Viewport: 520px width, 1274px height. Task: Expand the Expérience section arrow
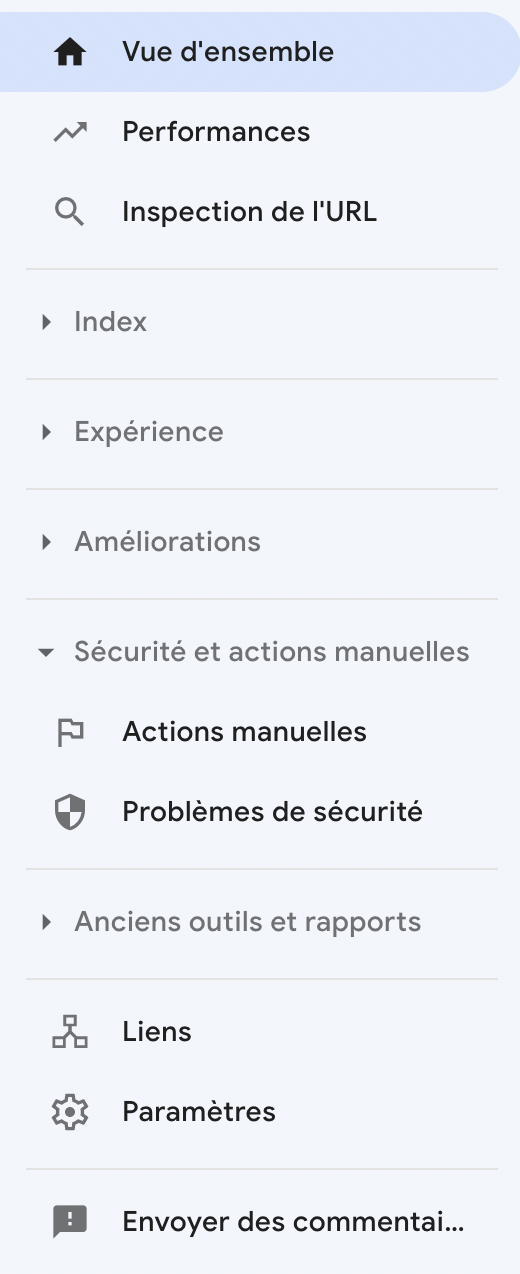pyautogui.click(x=46, y=432)
